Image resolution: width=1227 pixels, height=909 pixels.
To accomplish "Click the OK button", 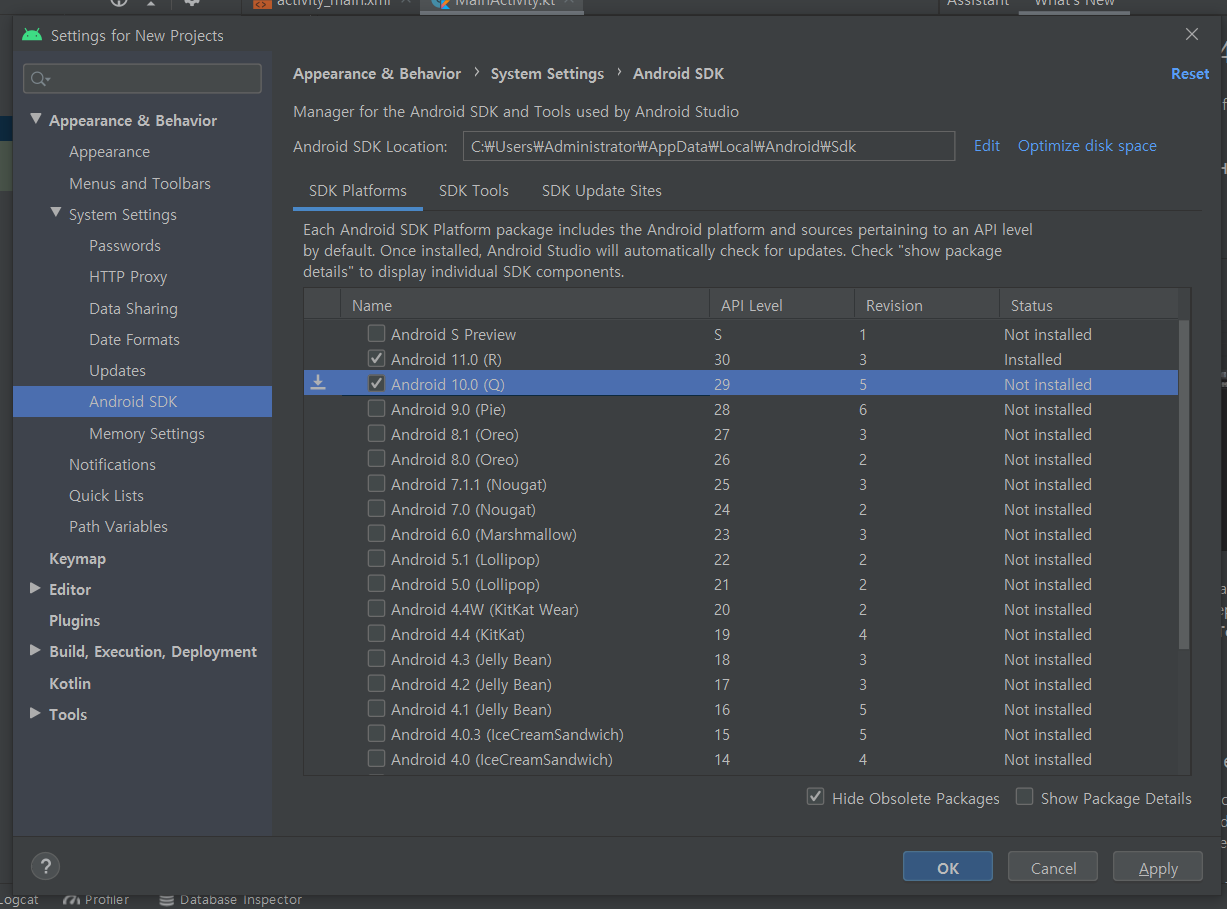I will pyautogui.click(x=948, y=868).
